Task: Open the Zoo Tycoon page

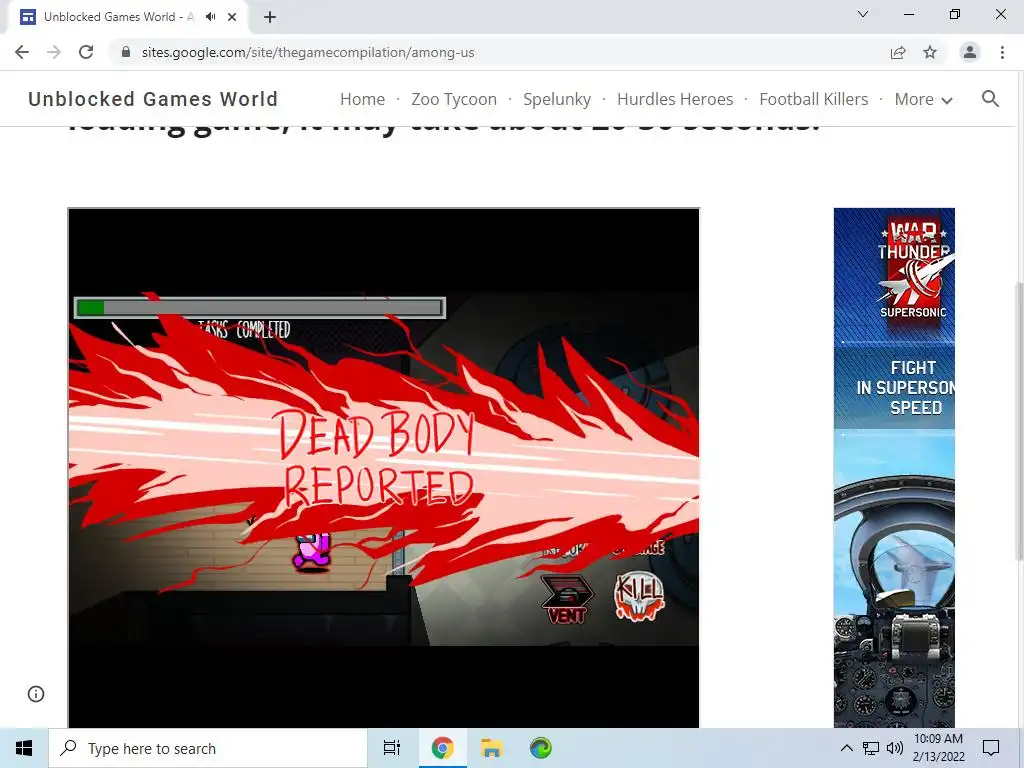Action: pyautogui.click(x=454, y=99)
